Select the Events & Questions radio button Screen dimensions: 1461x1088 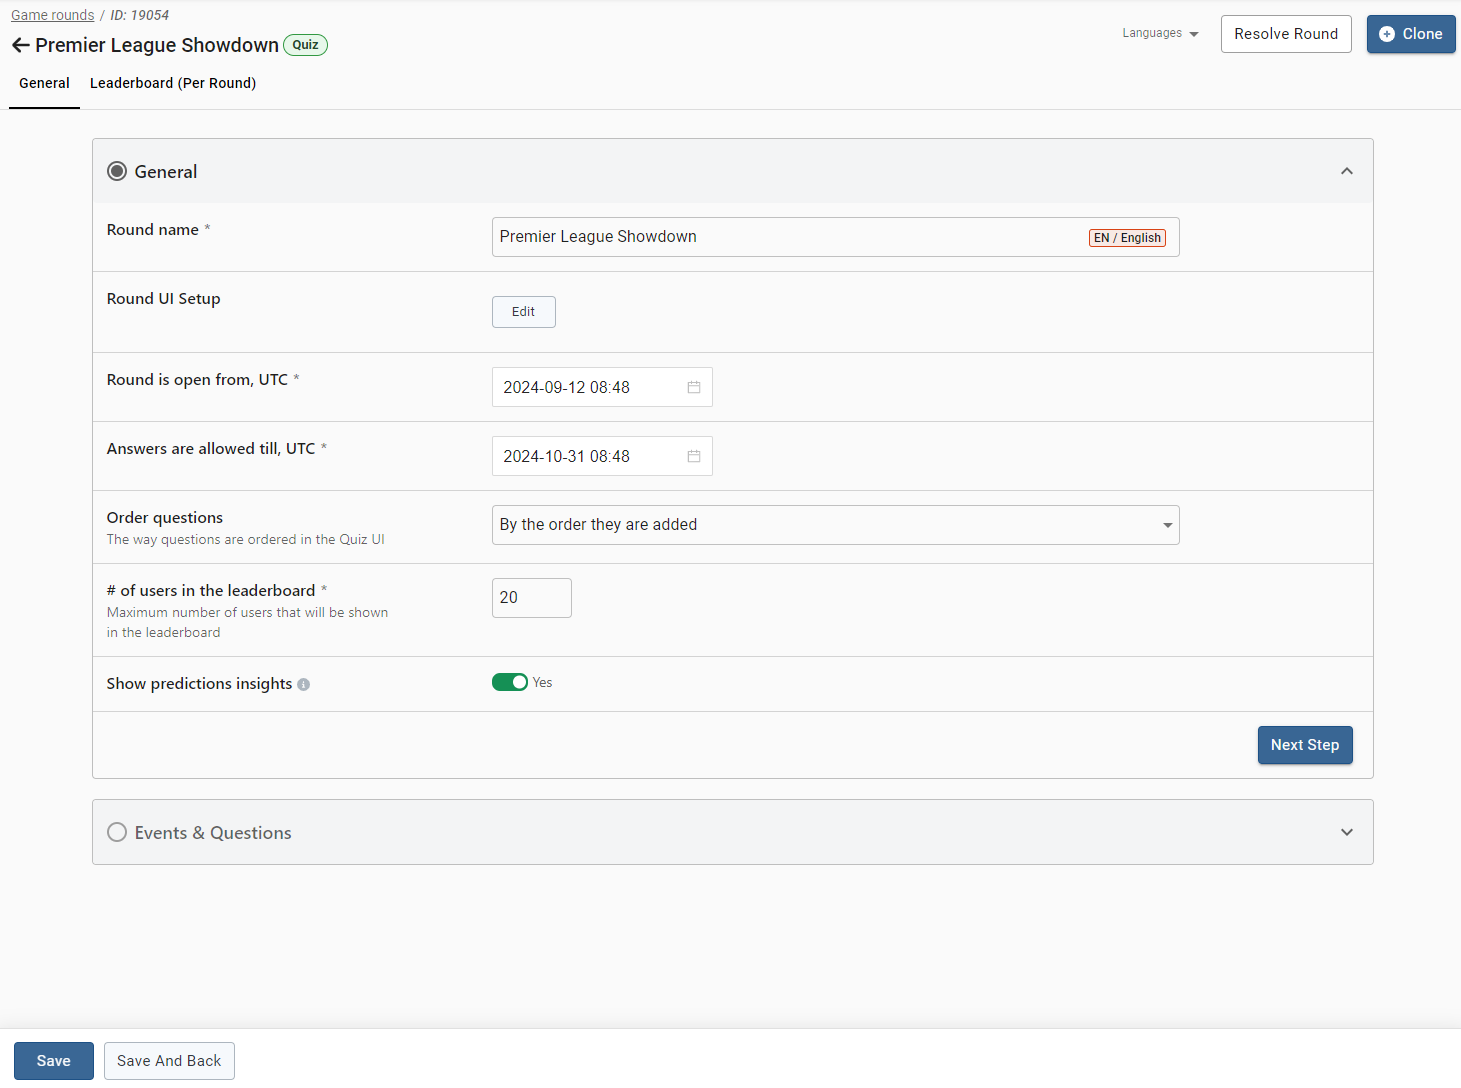117,832
